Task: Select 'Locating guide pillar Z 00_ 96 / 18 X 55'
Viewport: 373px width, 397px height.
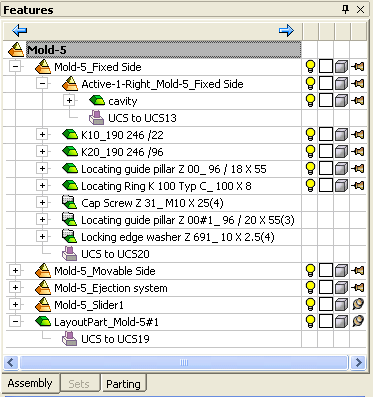Action: (174, 169)
